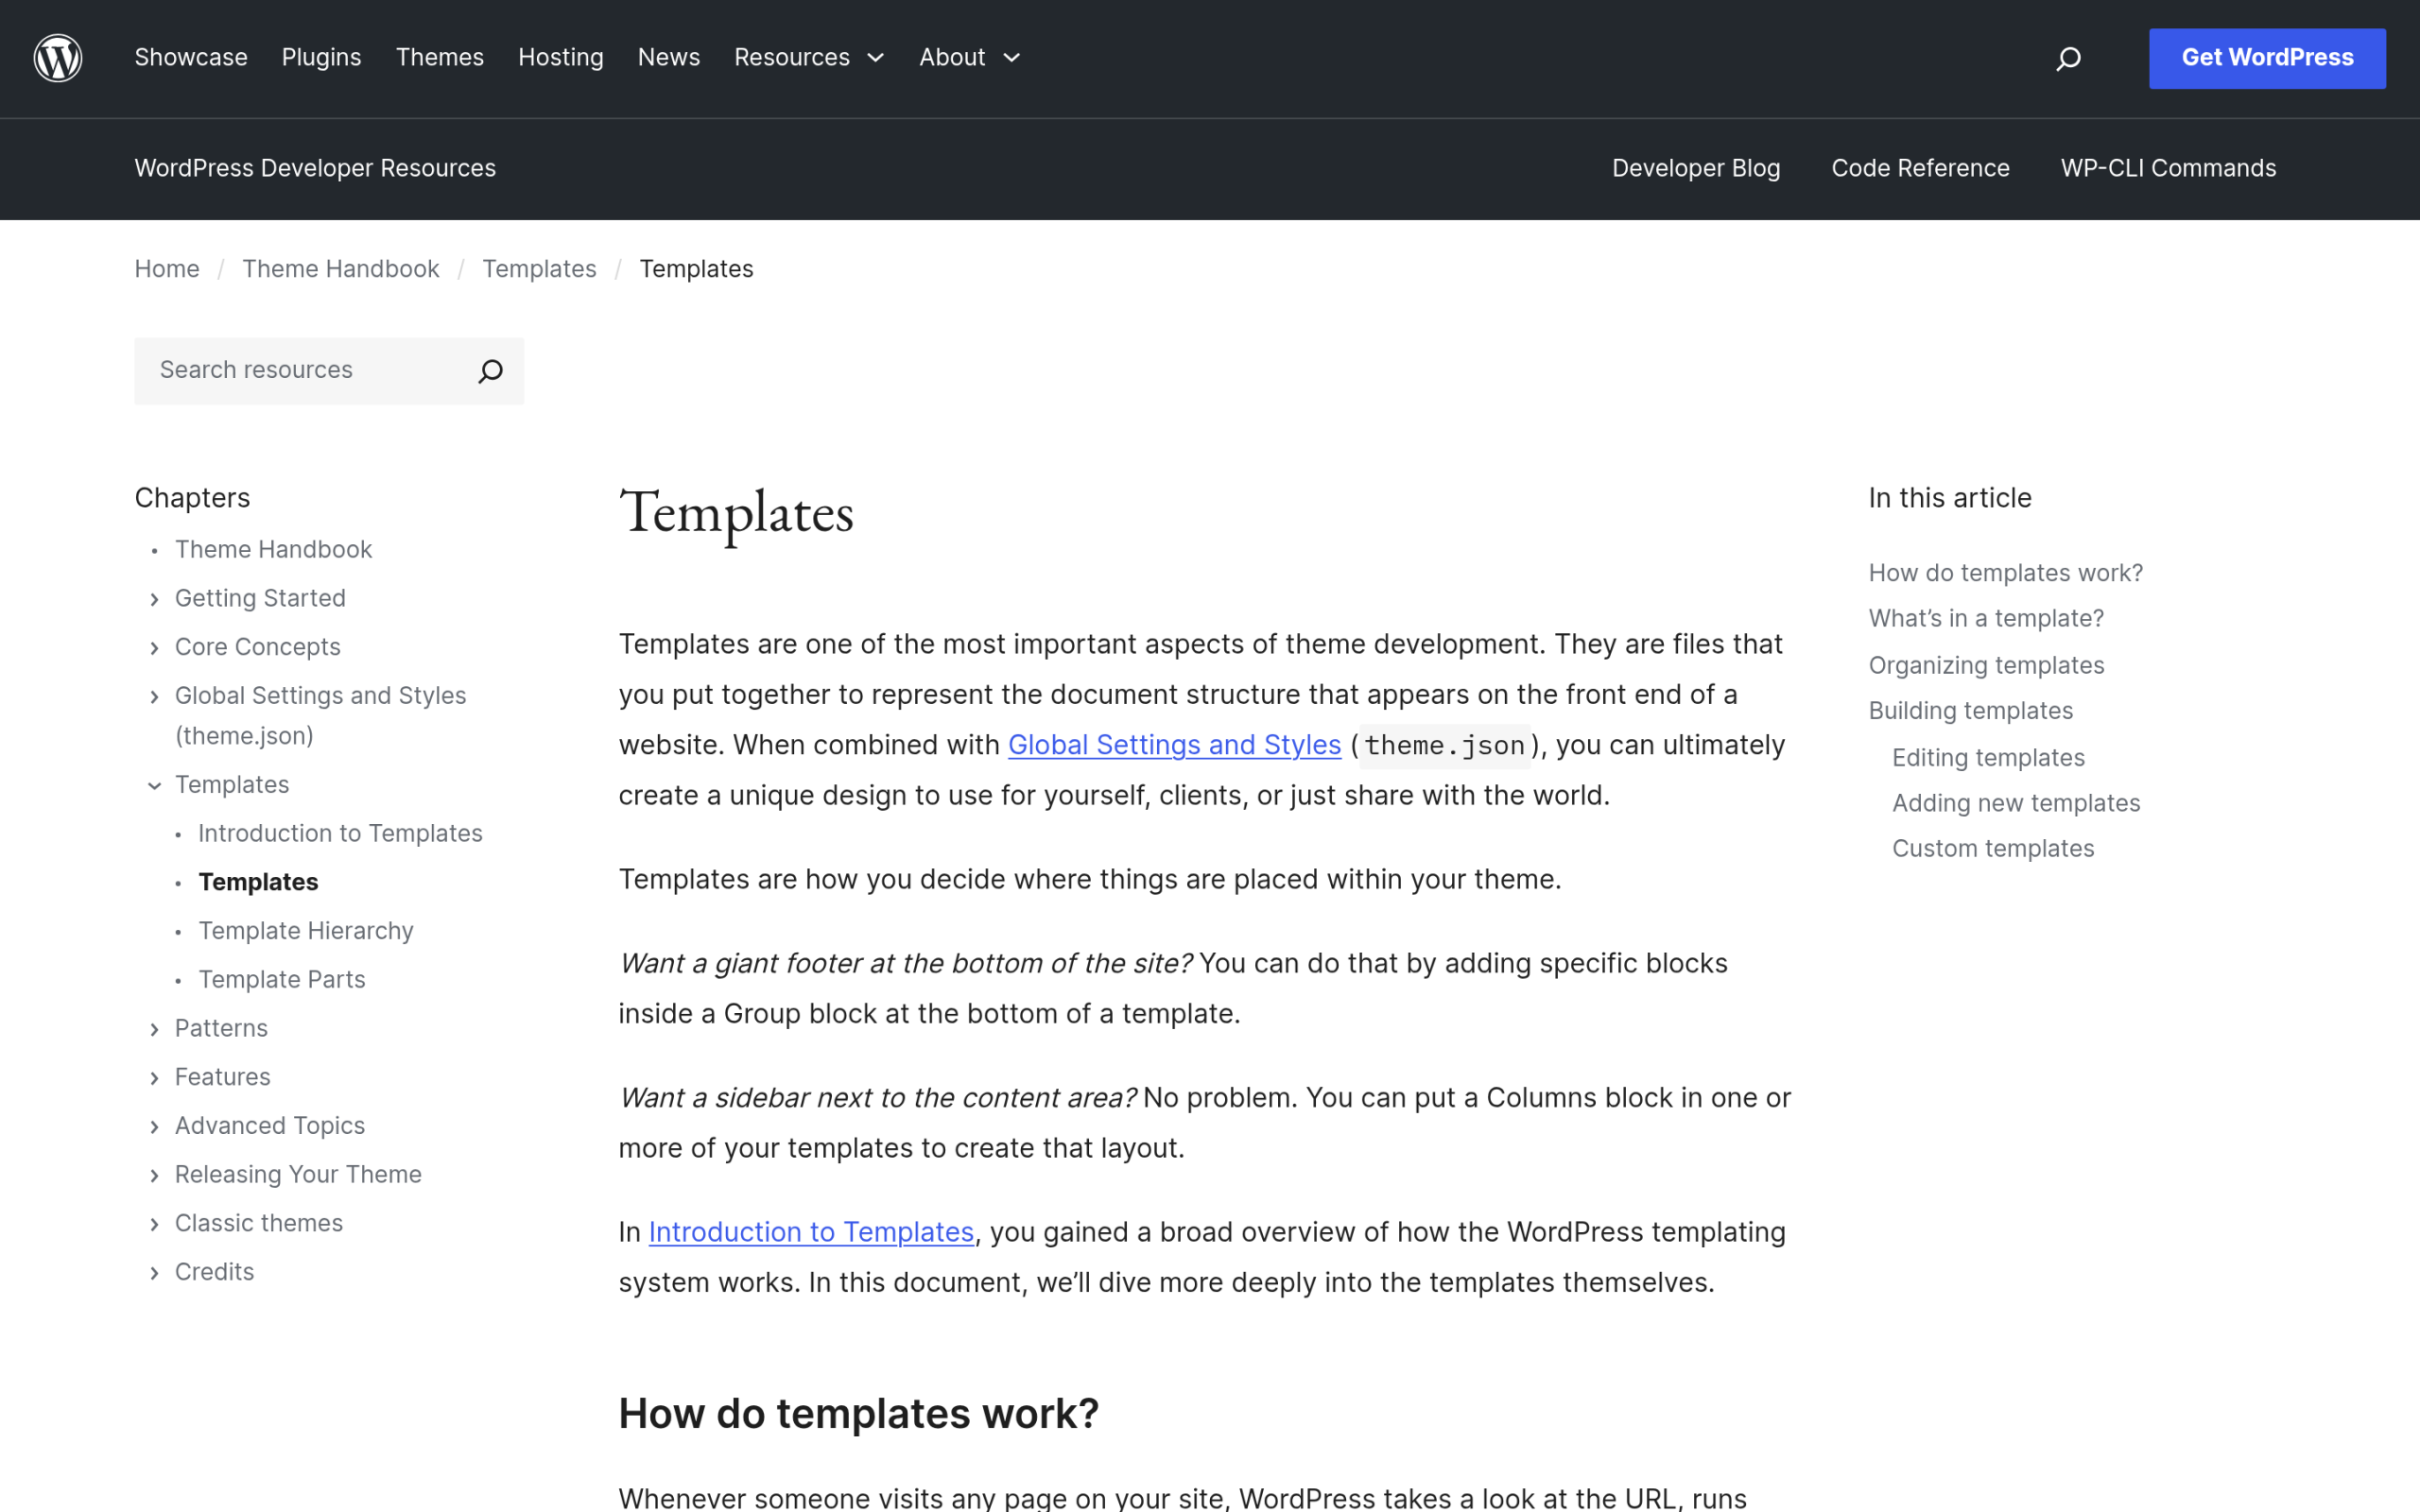
Task: Open the Showcase menu item
Action: (191, 58)
